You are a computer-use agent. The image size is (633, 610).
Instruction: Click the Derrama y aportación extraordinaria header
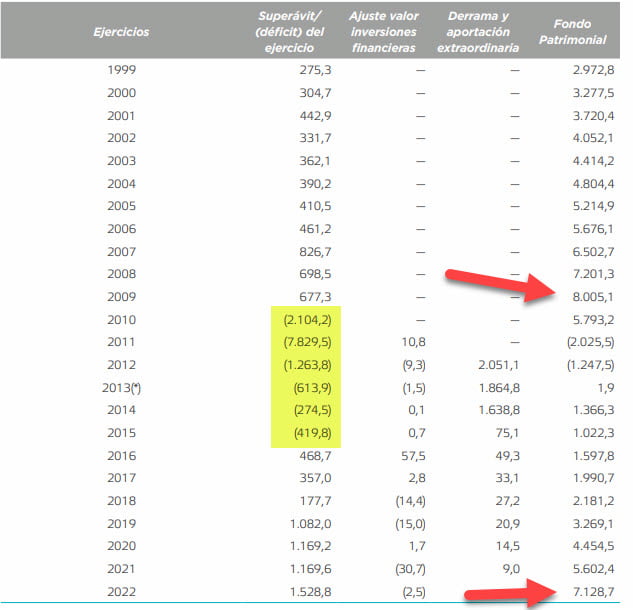pos(478,32)
